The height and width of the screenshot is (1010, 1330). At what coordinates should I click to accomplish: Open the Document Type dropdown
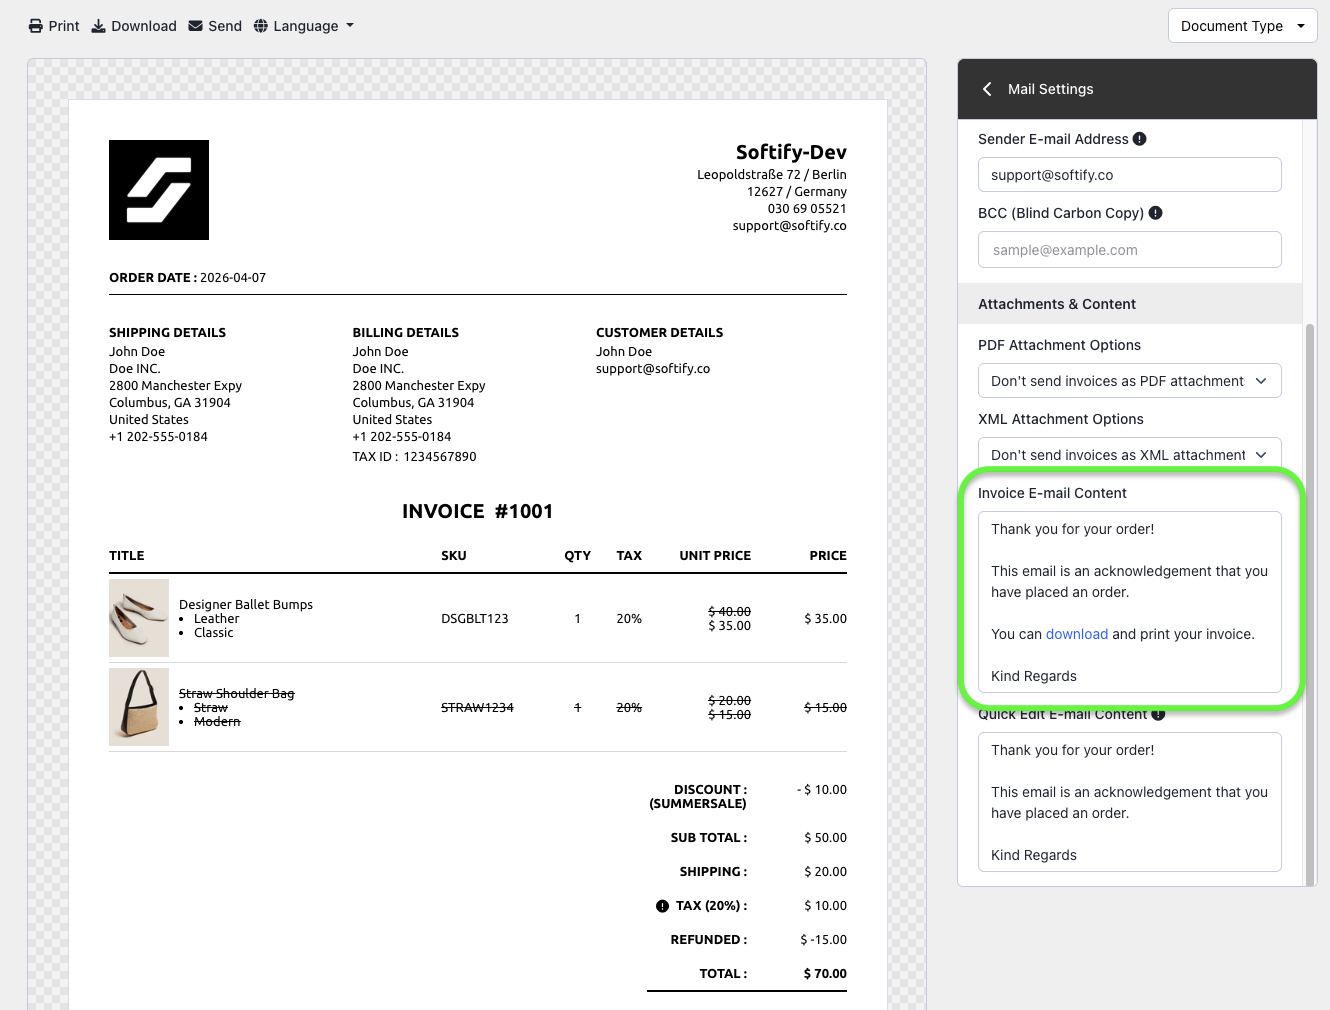coord(1242,26)
